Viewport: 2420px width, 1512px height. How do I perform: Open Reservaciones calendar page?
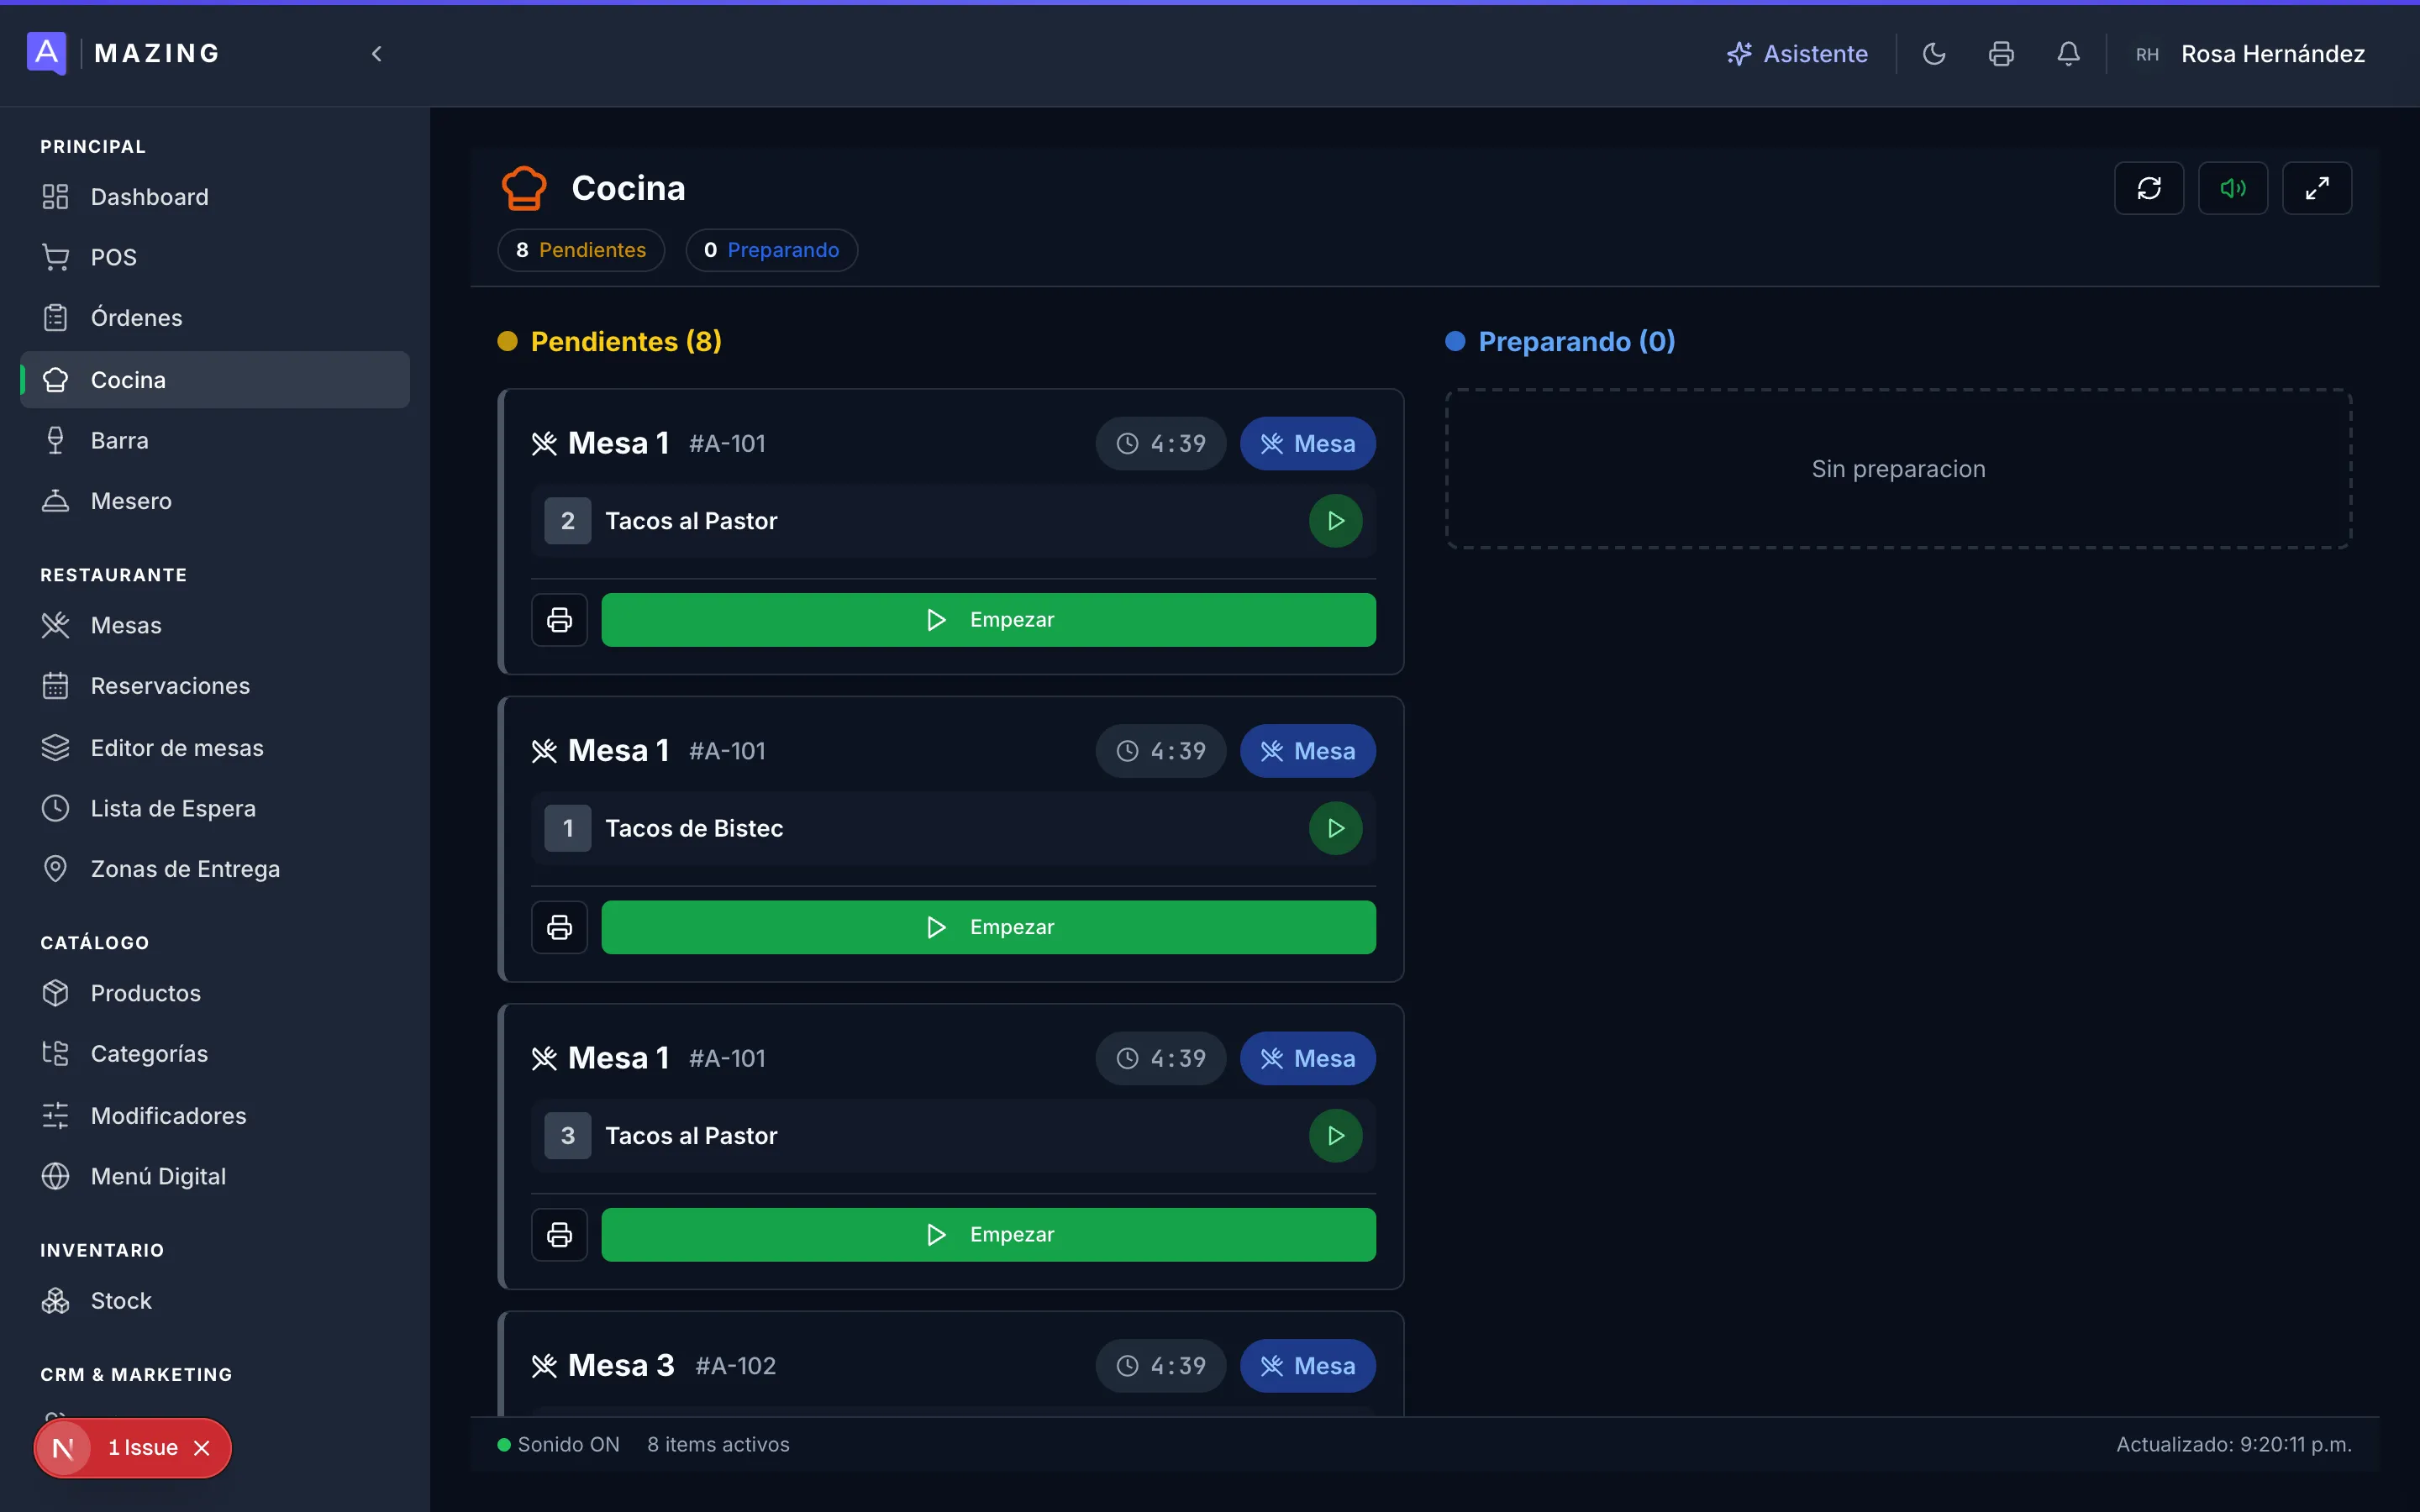215,686
